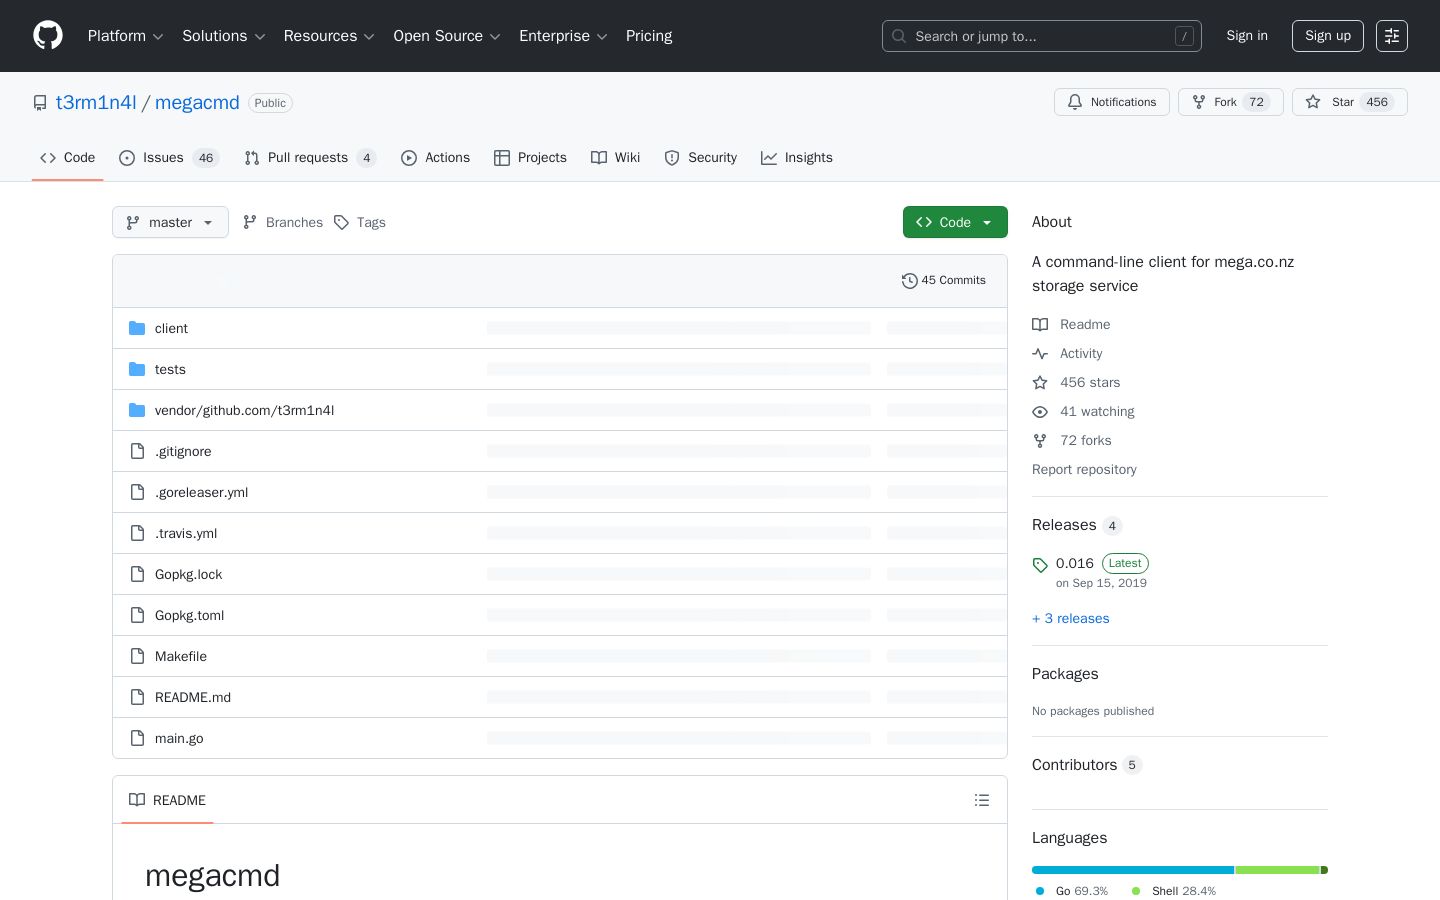Click the pulse icon beside Activity
The height and width of the screenshot is (900, 1440).
[x=1040, y=354]
